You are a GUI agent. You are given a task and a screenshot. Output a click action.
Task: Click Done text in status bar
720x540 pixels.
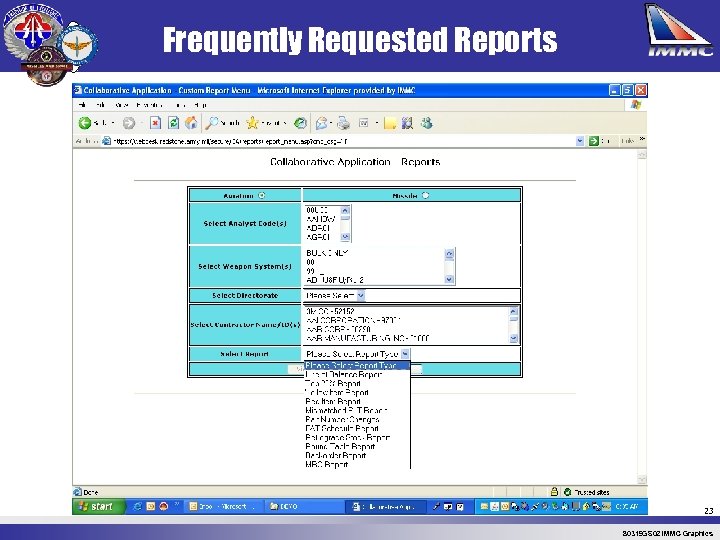point(91,492)
